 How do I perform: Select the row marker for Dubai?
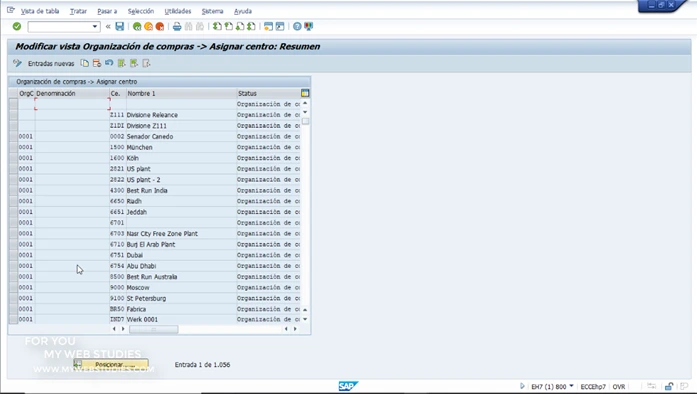click(x=13, y=255)
